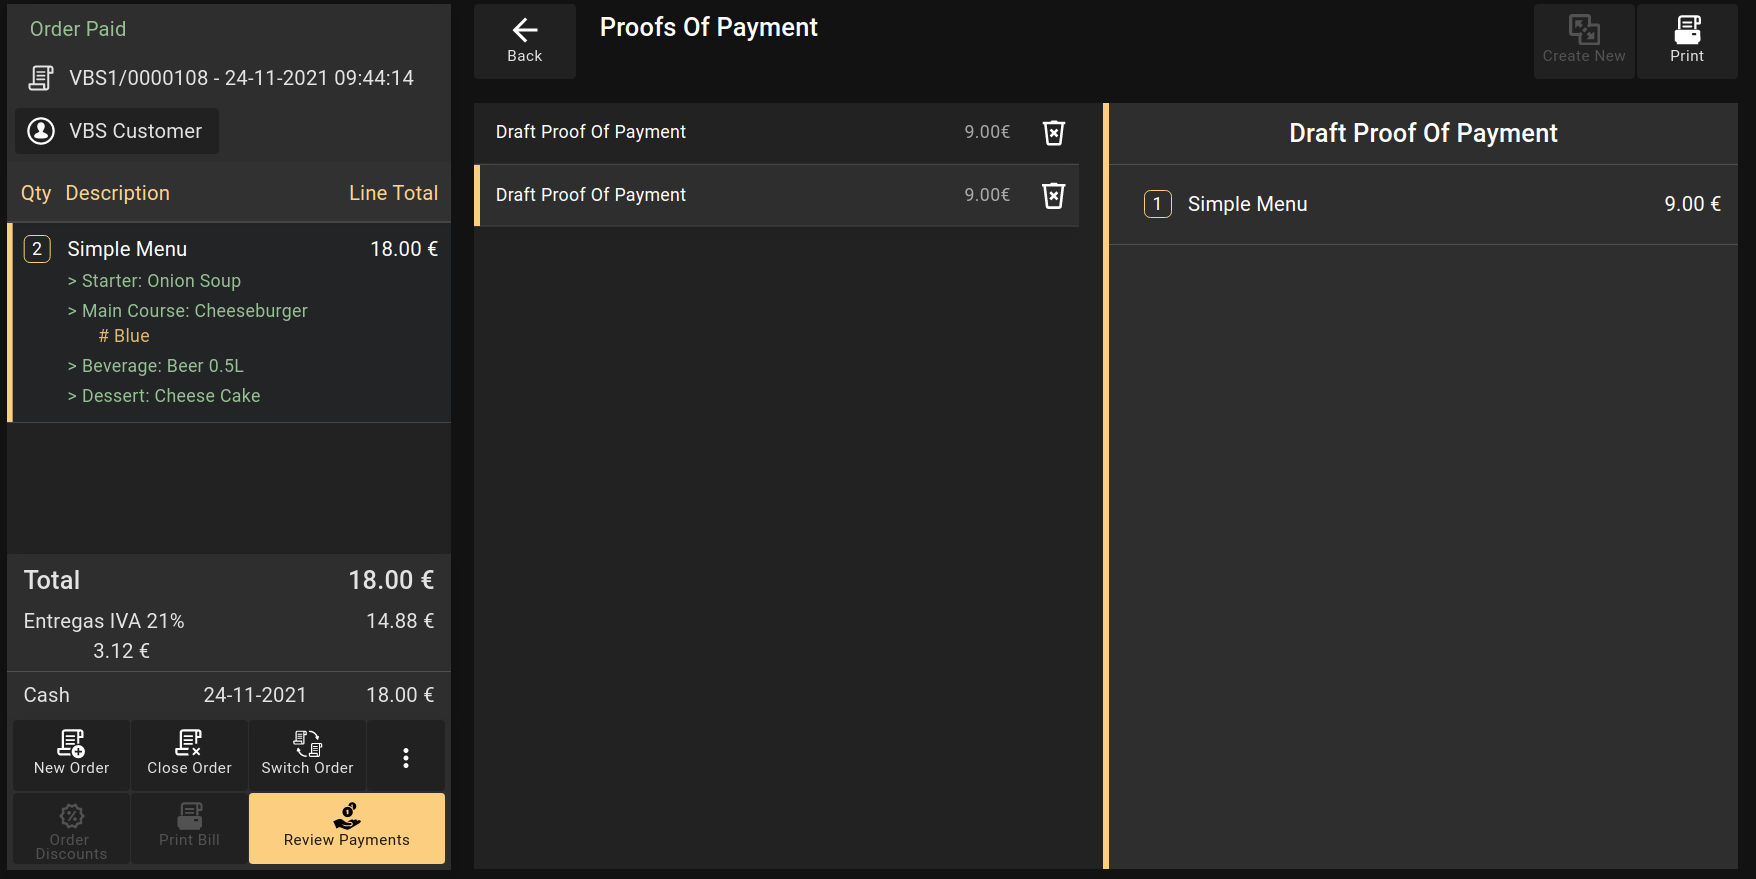
Task: Delete the first Draft Proof Of Payment
Action: pos(1053,133)
